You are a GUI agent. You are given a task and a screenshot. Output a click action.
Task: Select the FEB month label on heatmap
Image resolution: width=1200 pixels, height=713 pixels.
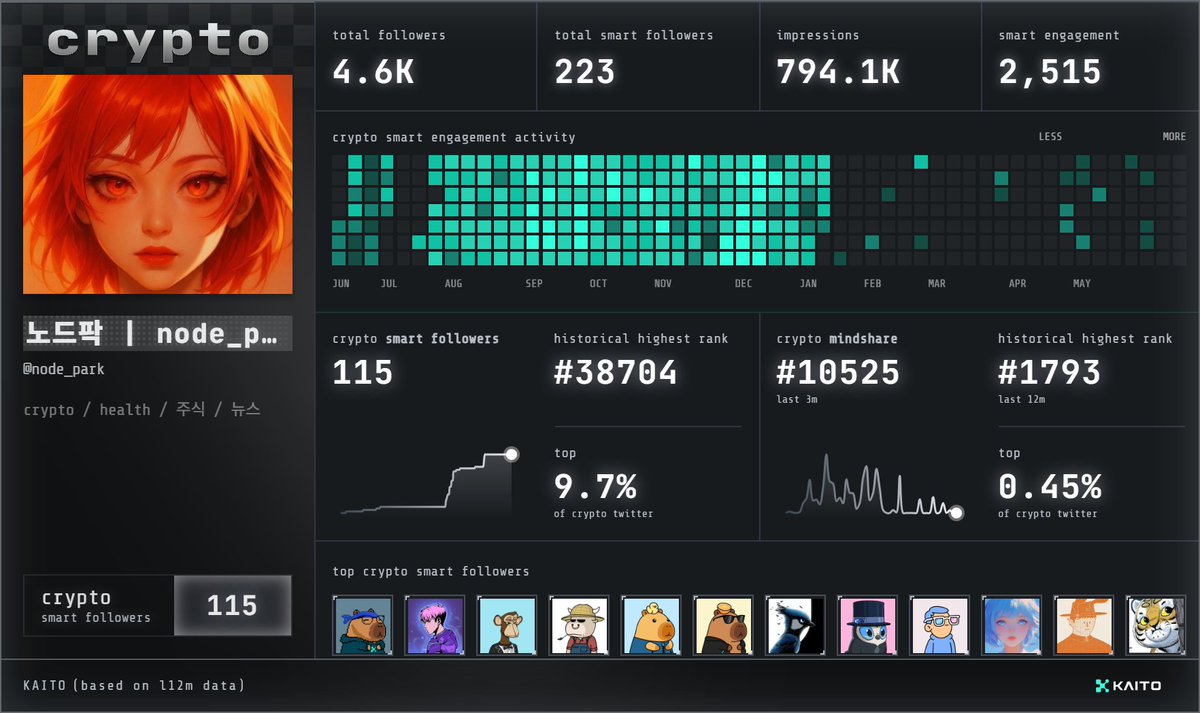tap(872, 284)
